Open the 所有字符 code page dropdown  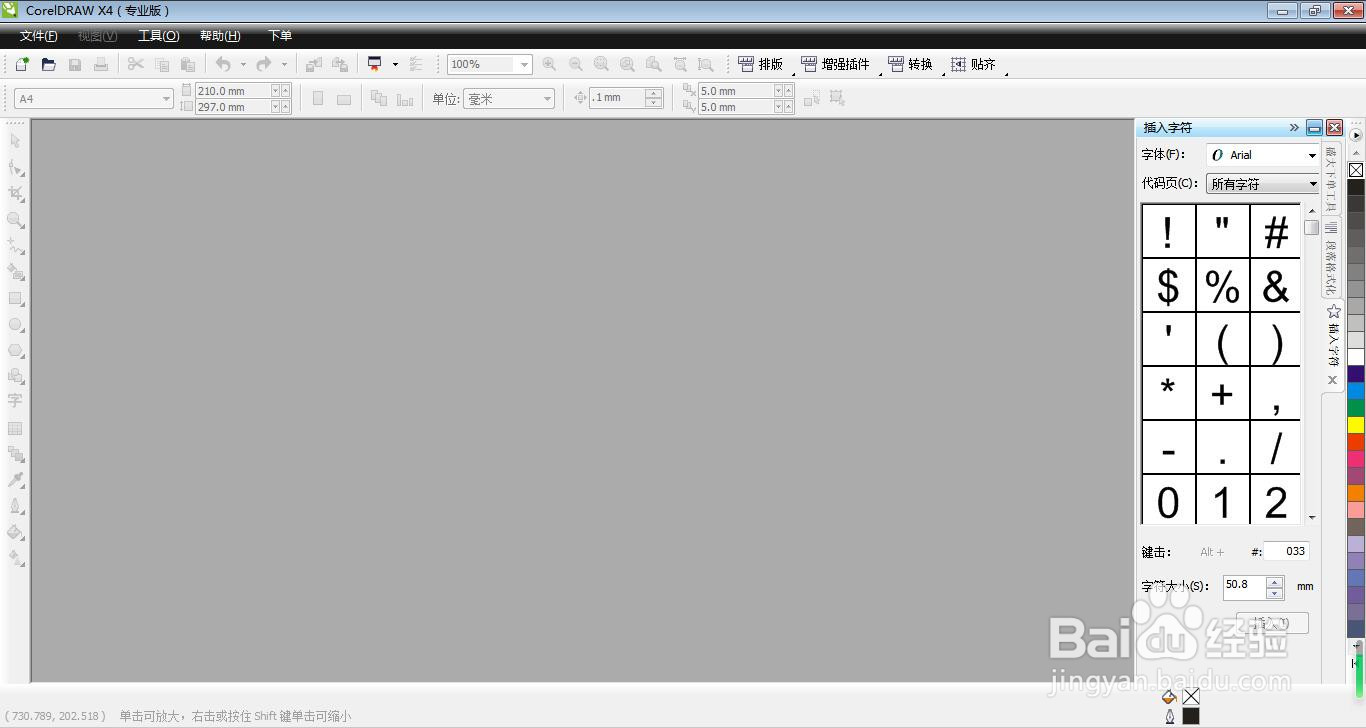(x=1312, y=184)
